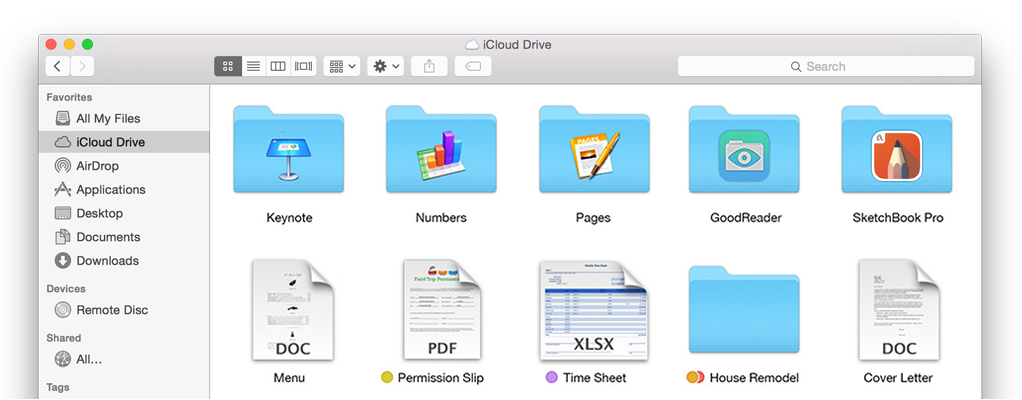Select the Permission Slip PDF icon
Image resolution: width=1022 pixels, height=400 pixels.
pos(442,309)
